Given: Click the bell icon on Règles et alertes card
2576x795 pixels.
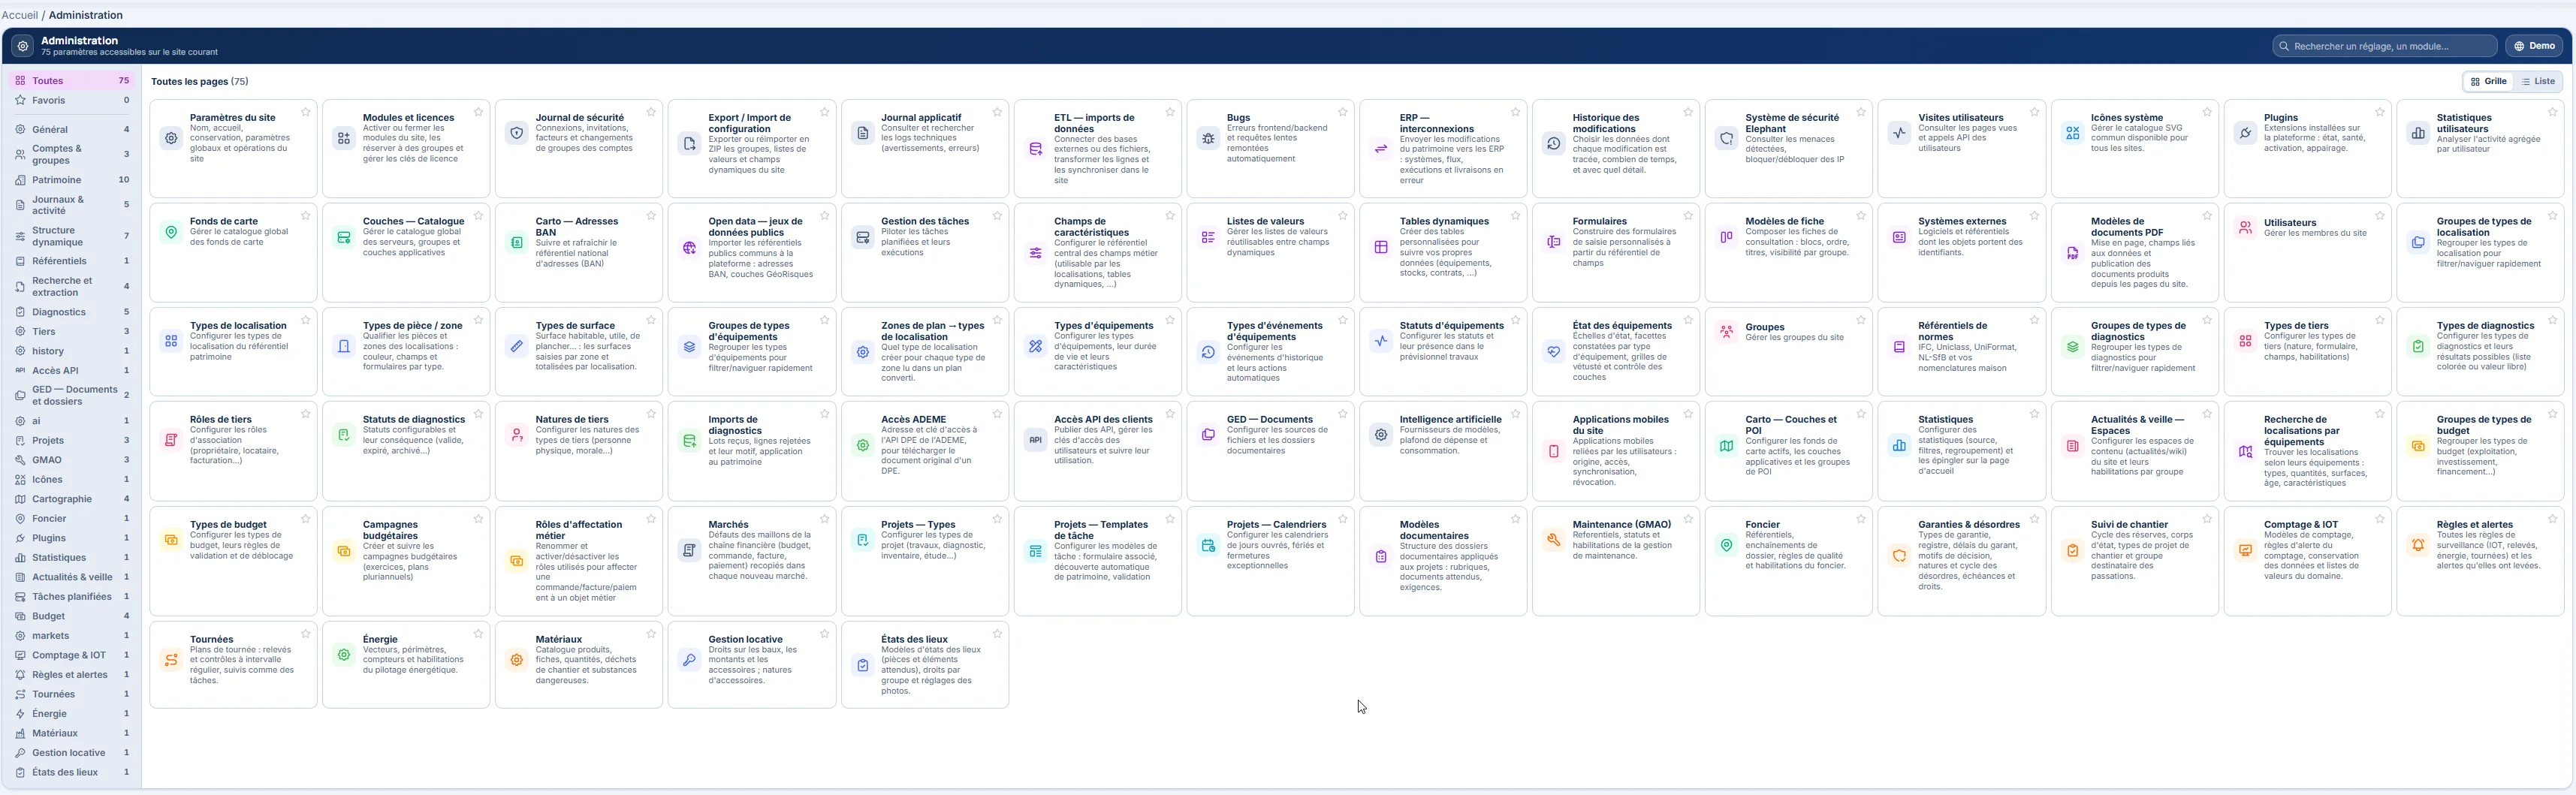Looking at the screenshot, I should pos(2418,545).
